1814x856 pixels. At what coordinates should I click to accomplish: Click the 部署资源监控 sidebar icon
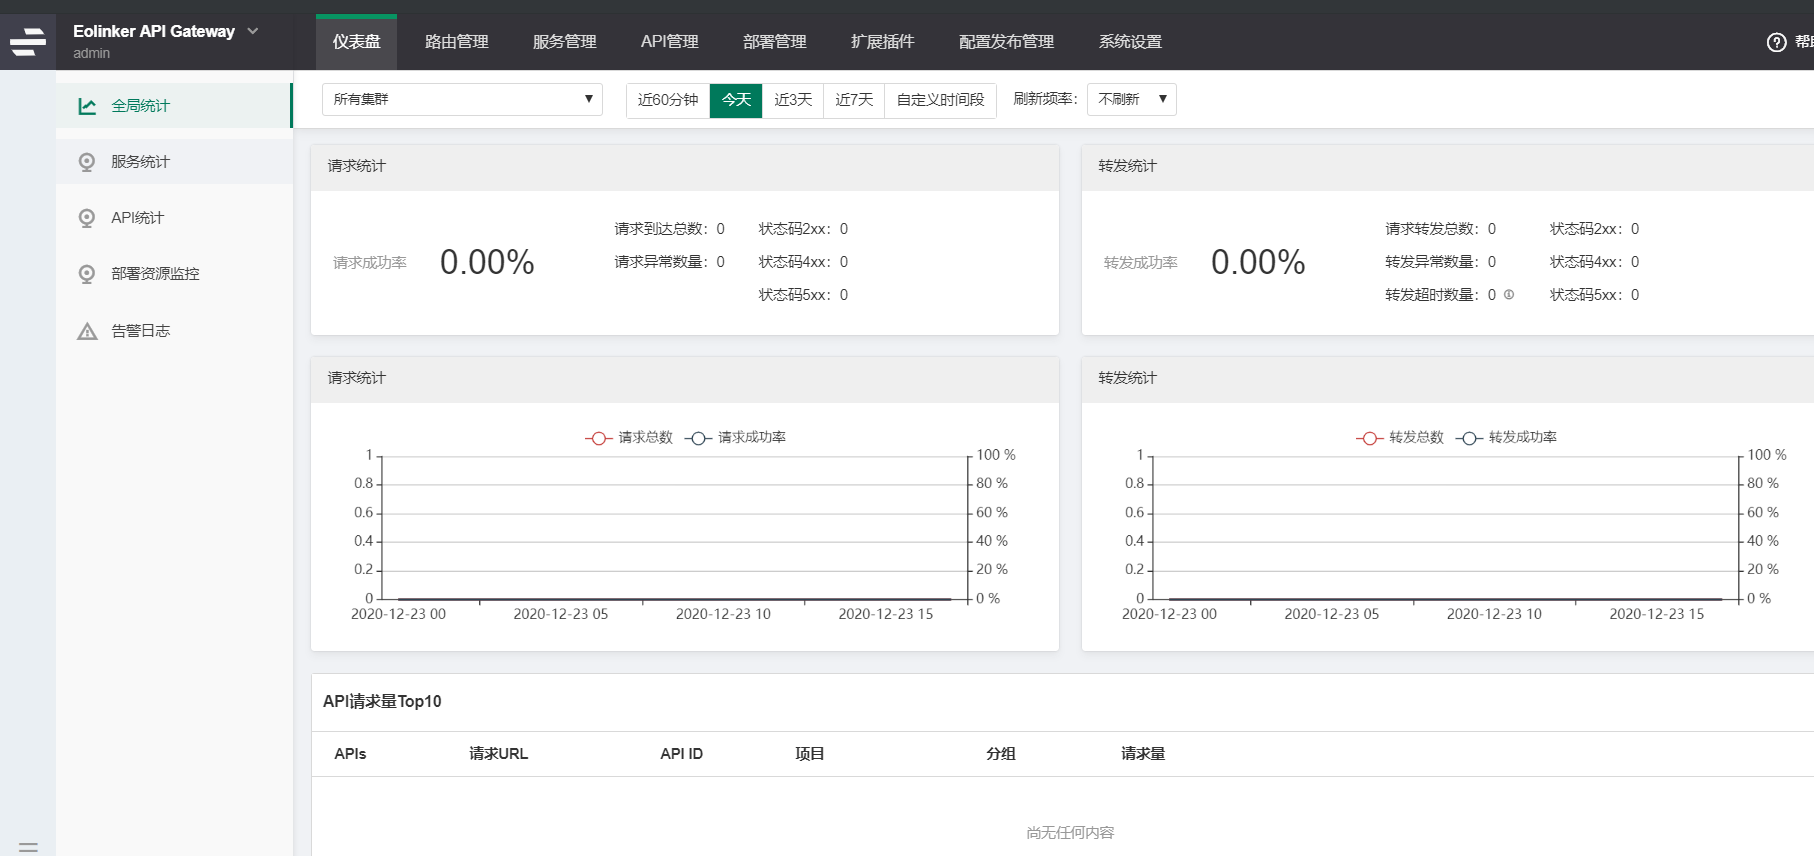point(87,274)
